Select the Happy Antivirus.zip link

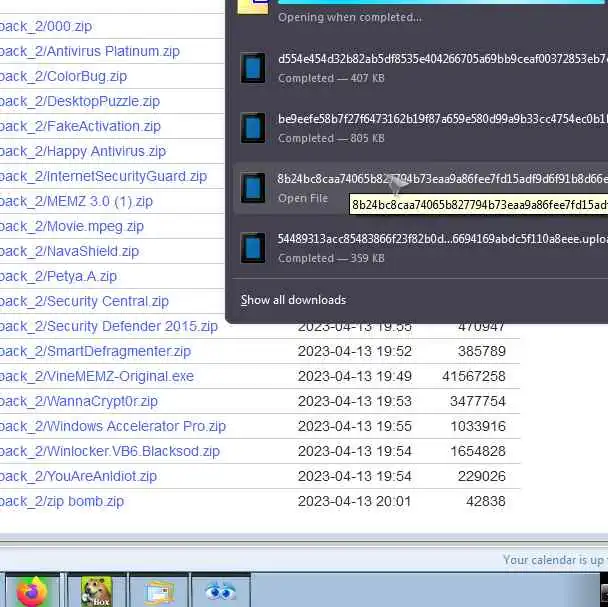tap(83, 151)
